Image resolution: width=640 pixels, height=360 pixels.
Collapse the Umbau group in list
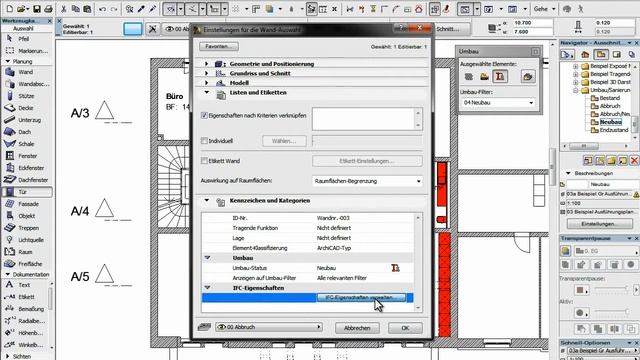[207, 258]
